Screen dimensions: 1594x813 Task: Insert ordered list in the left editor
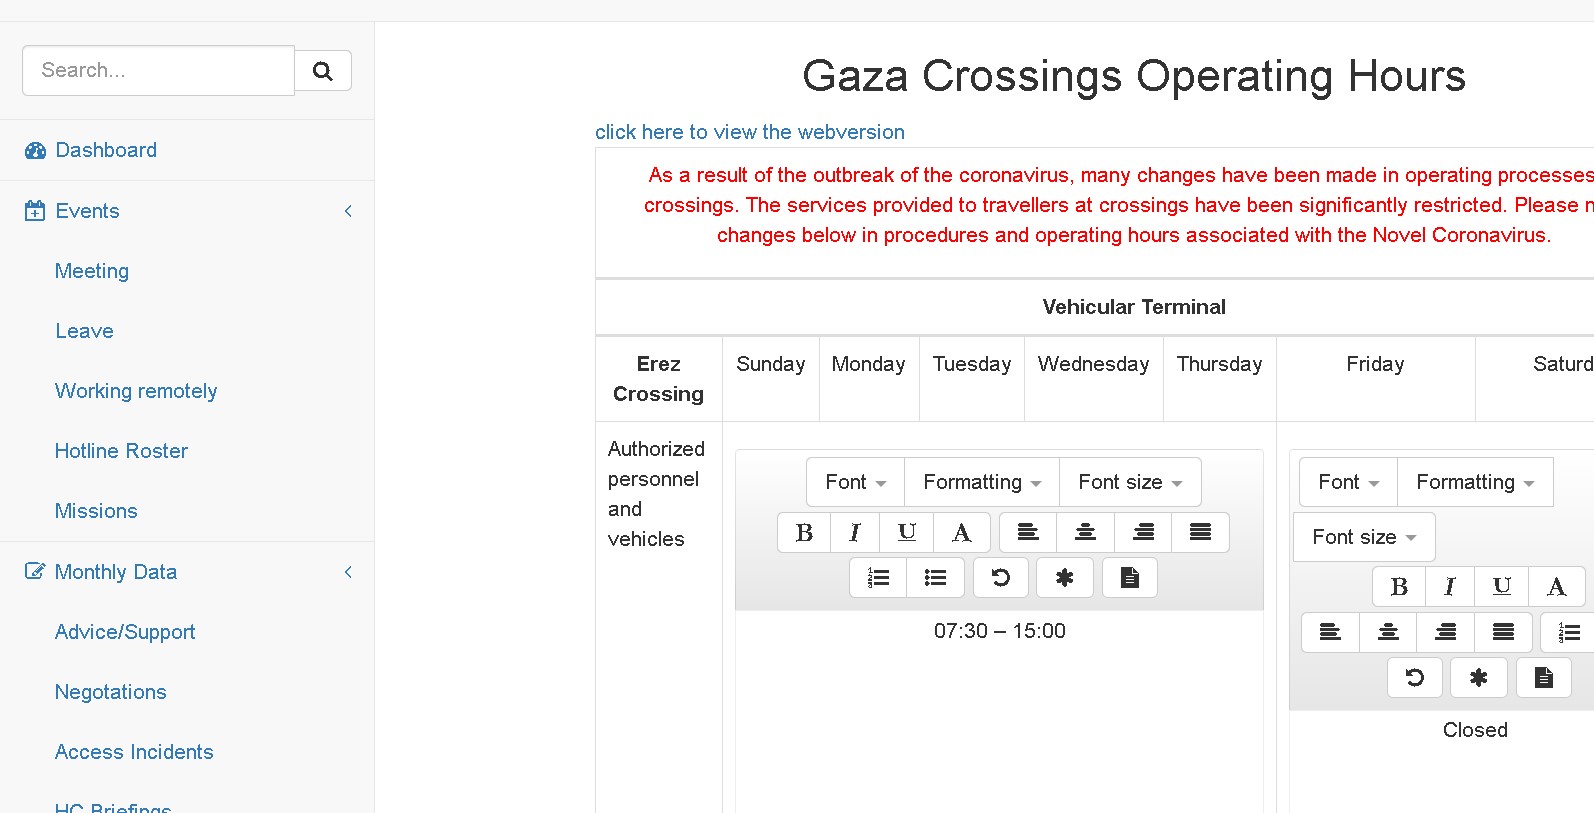[878, 578]
